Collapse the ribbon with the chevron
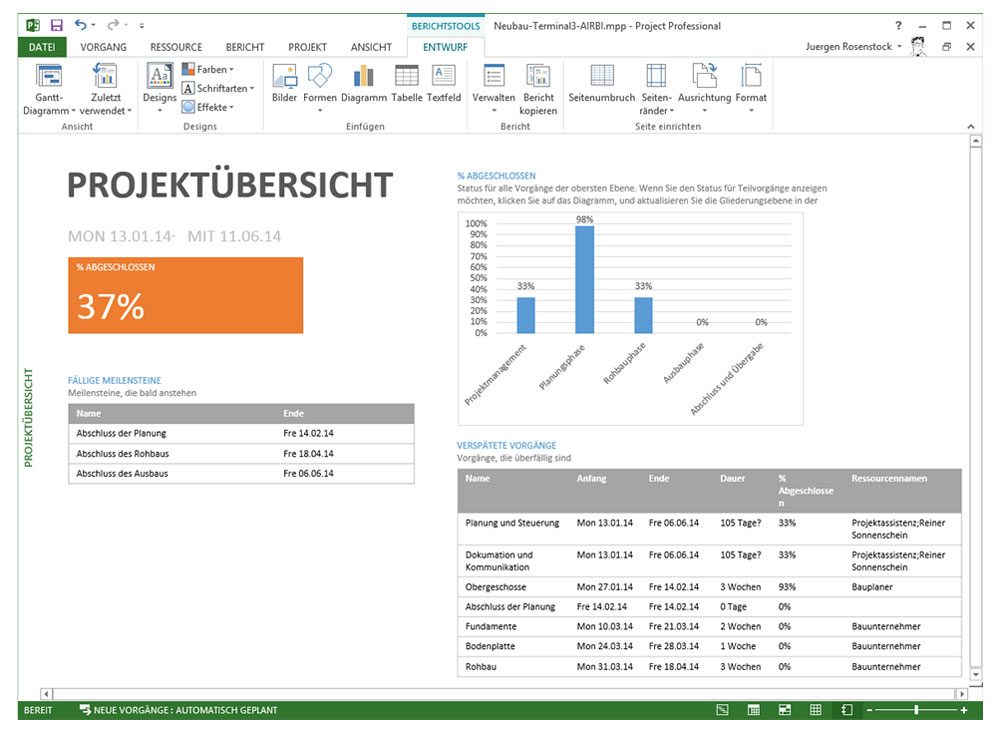Viewport: 1000px width, 729px height. point(971,126)
